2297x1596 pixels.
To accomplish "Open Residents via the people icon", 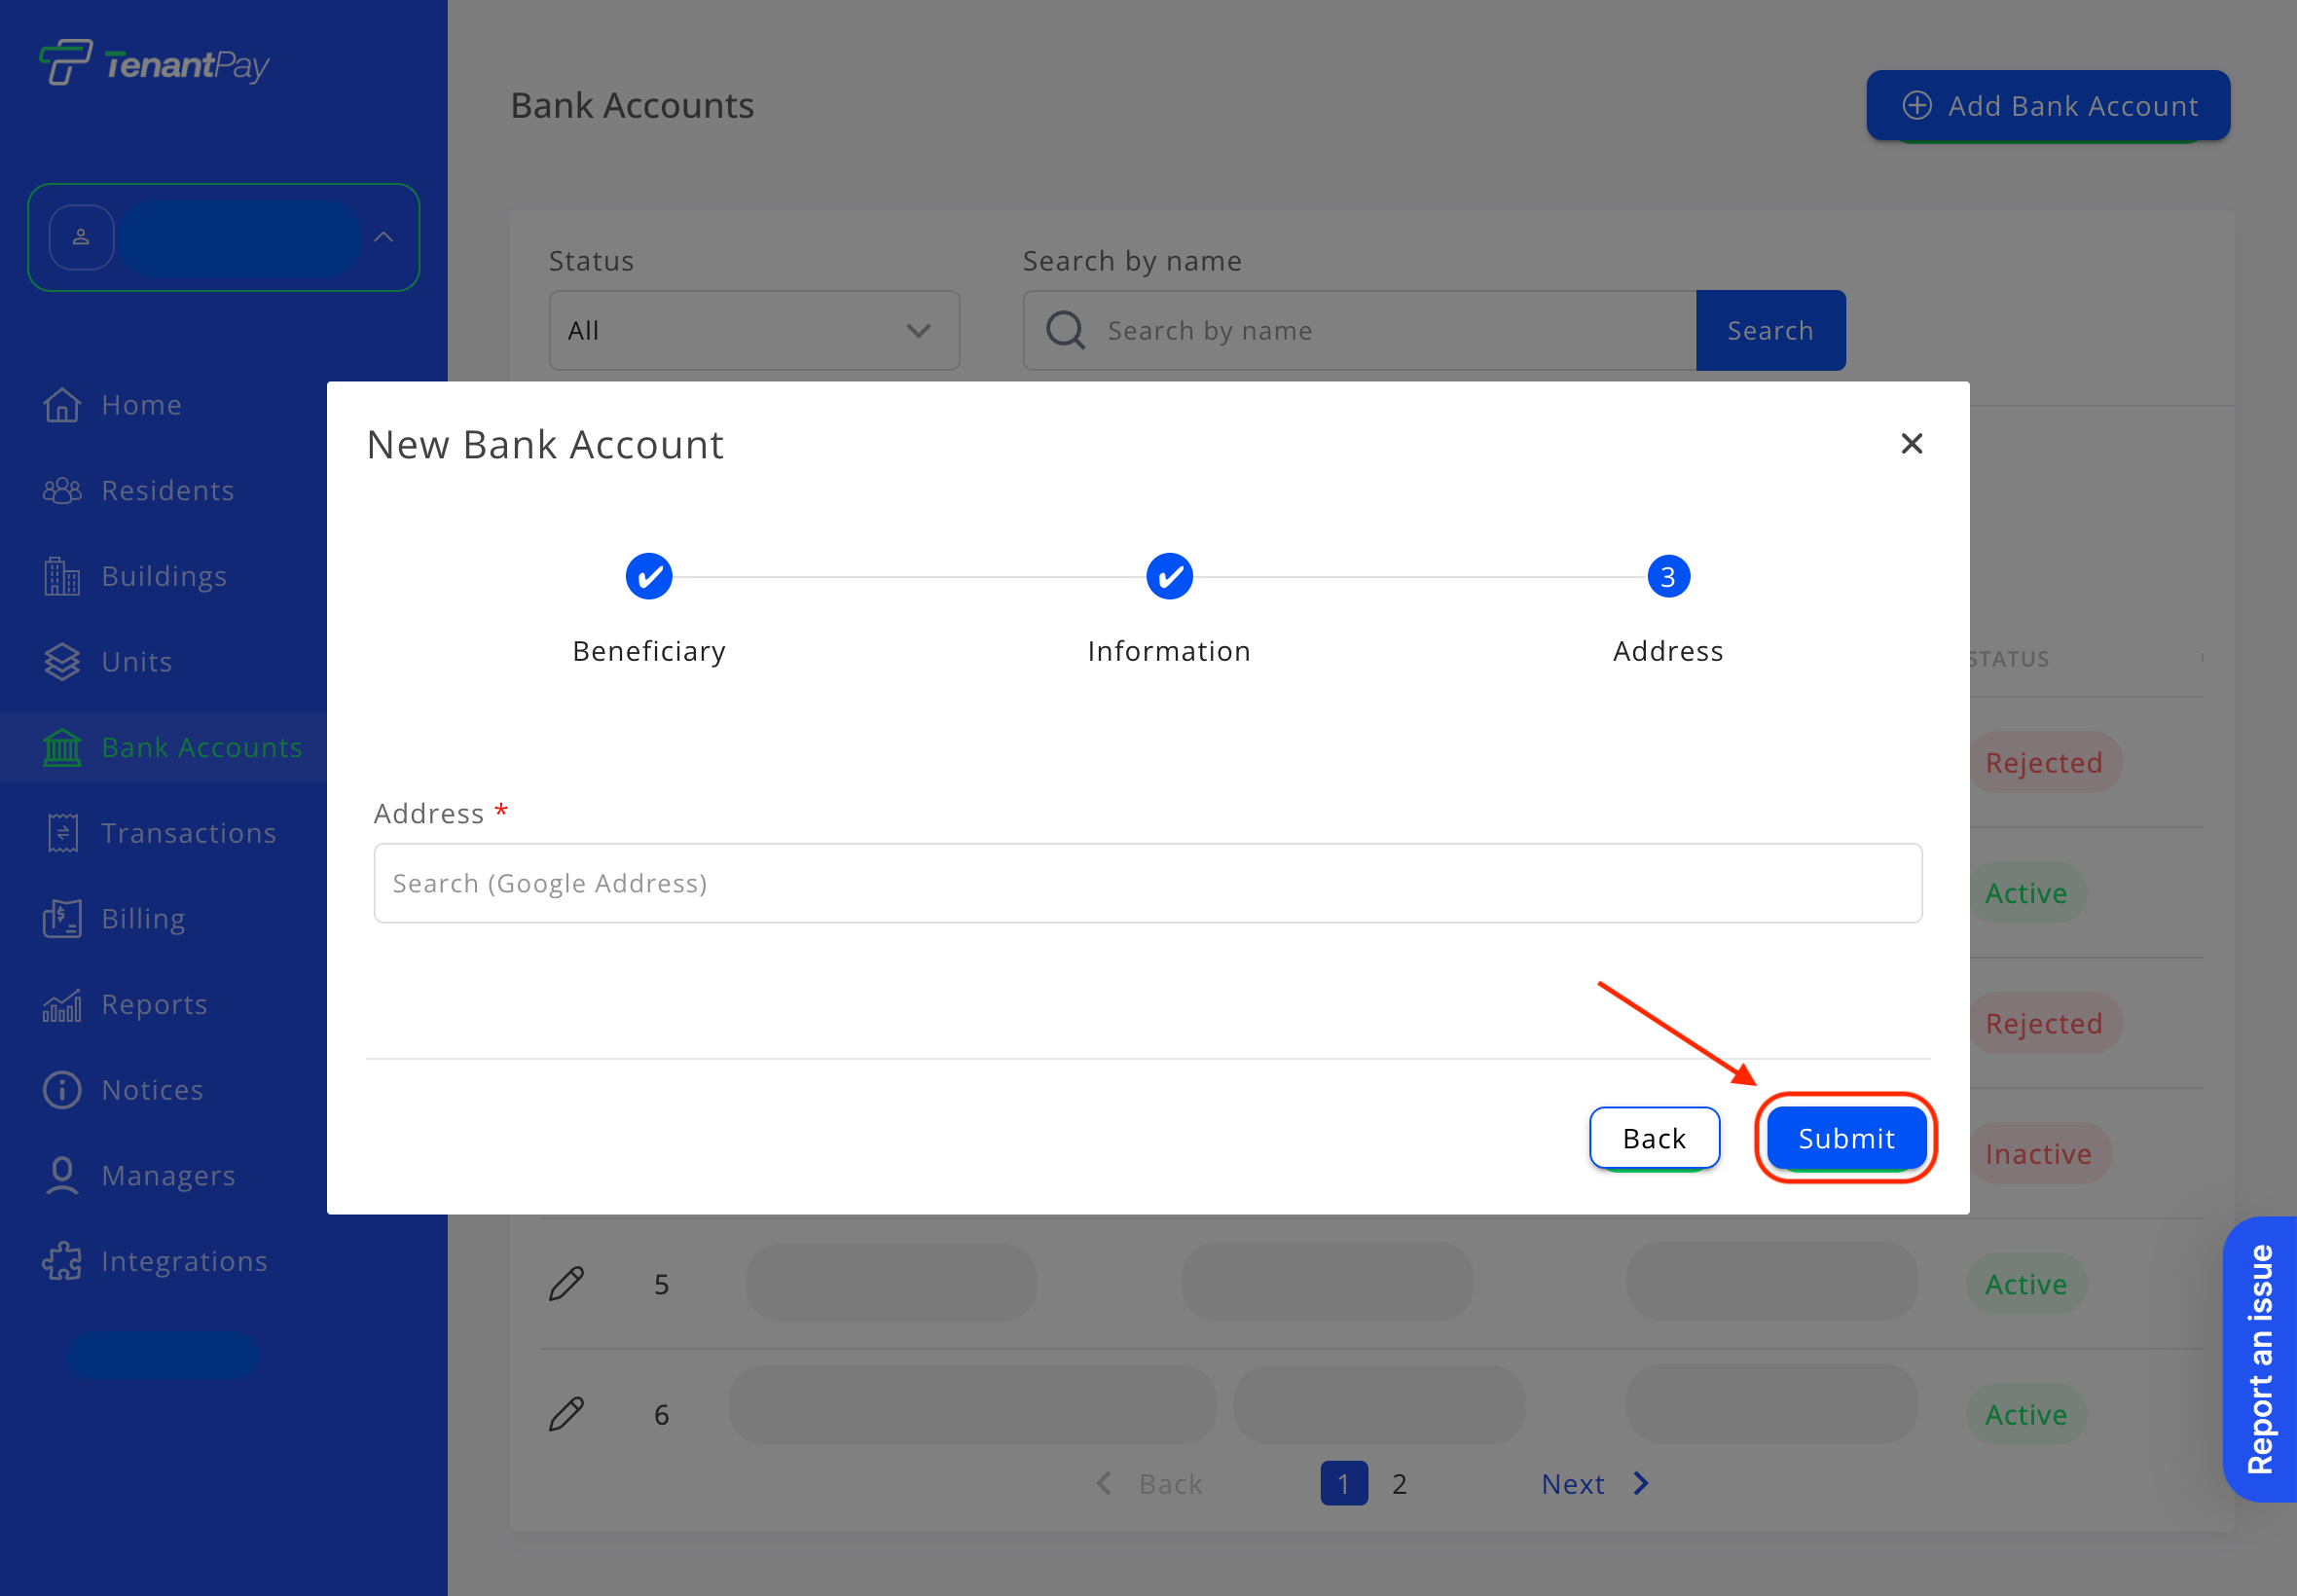I will pos(62,491).
